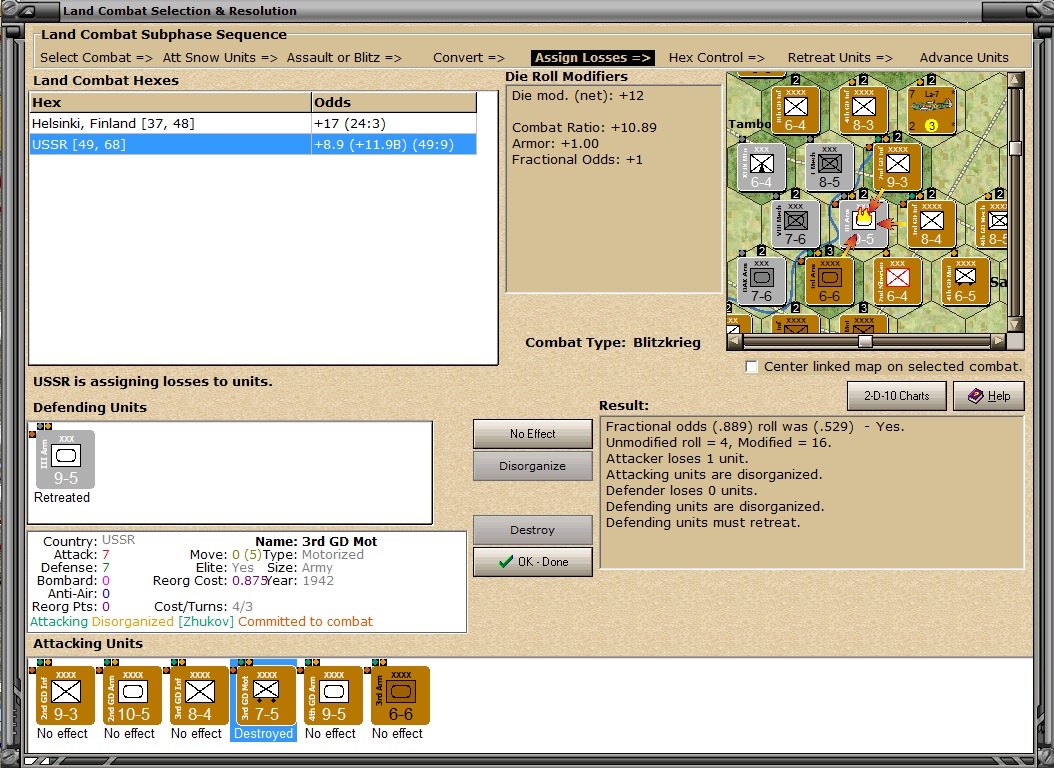
Task: Click the [Zhukov] status text
Action: [206, 622]
